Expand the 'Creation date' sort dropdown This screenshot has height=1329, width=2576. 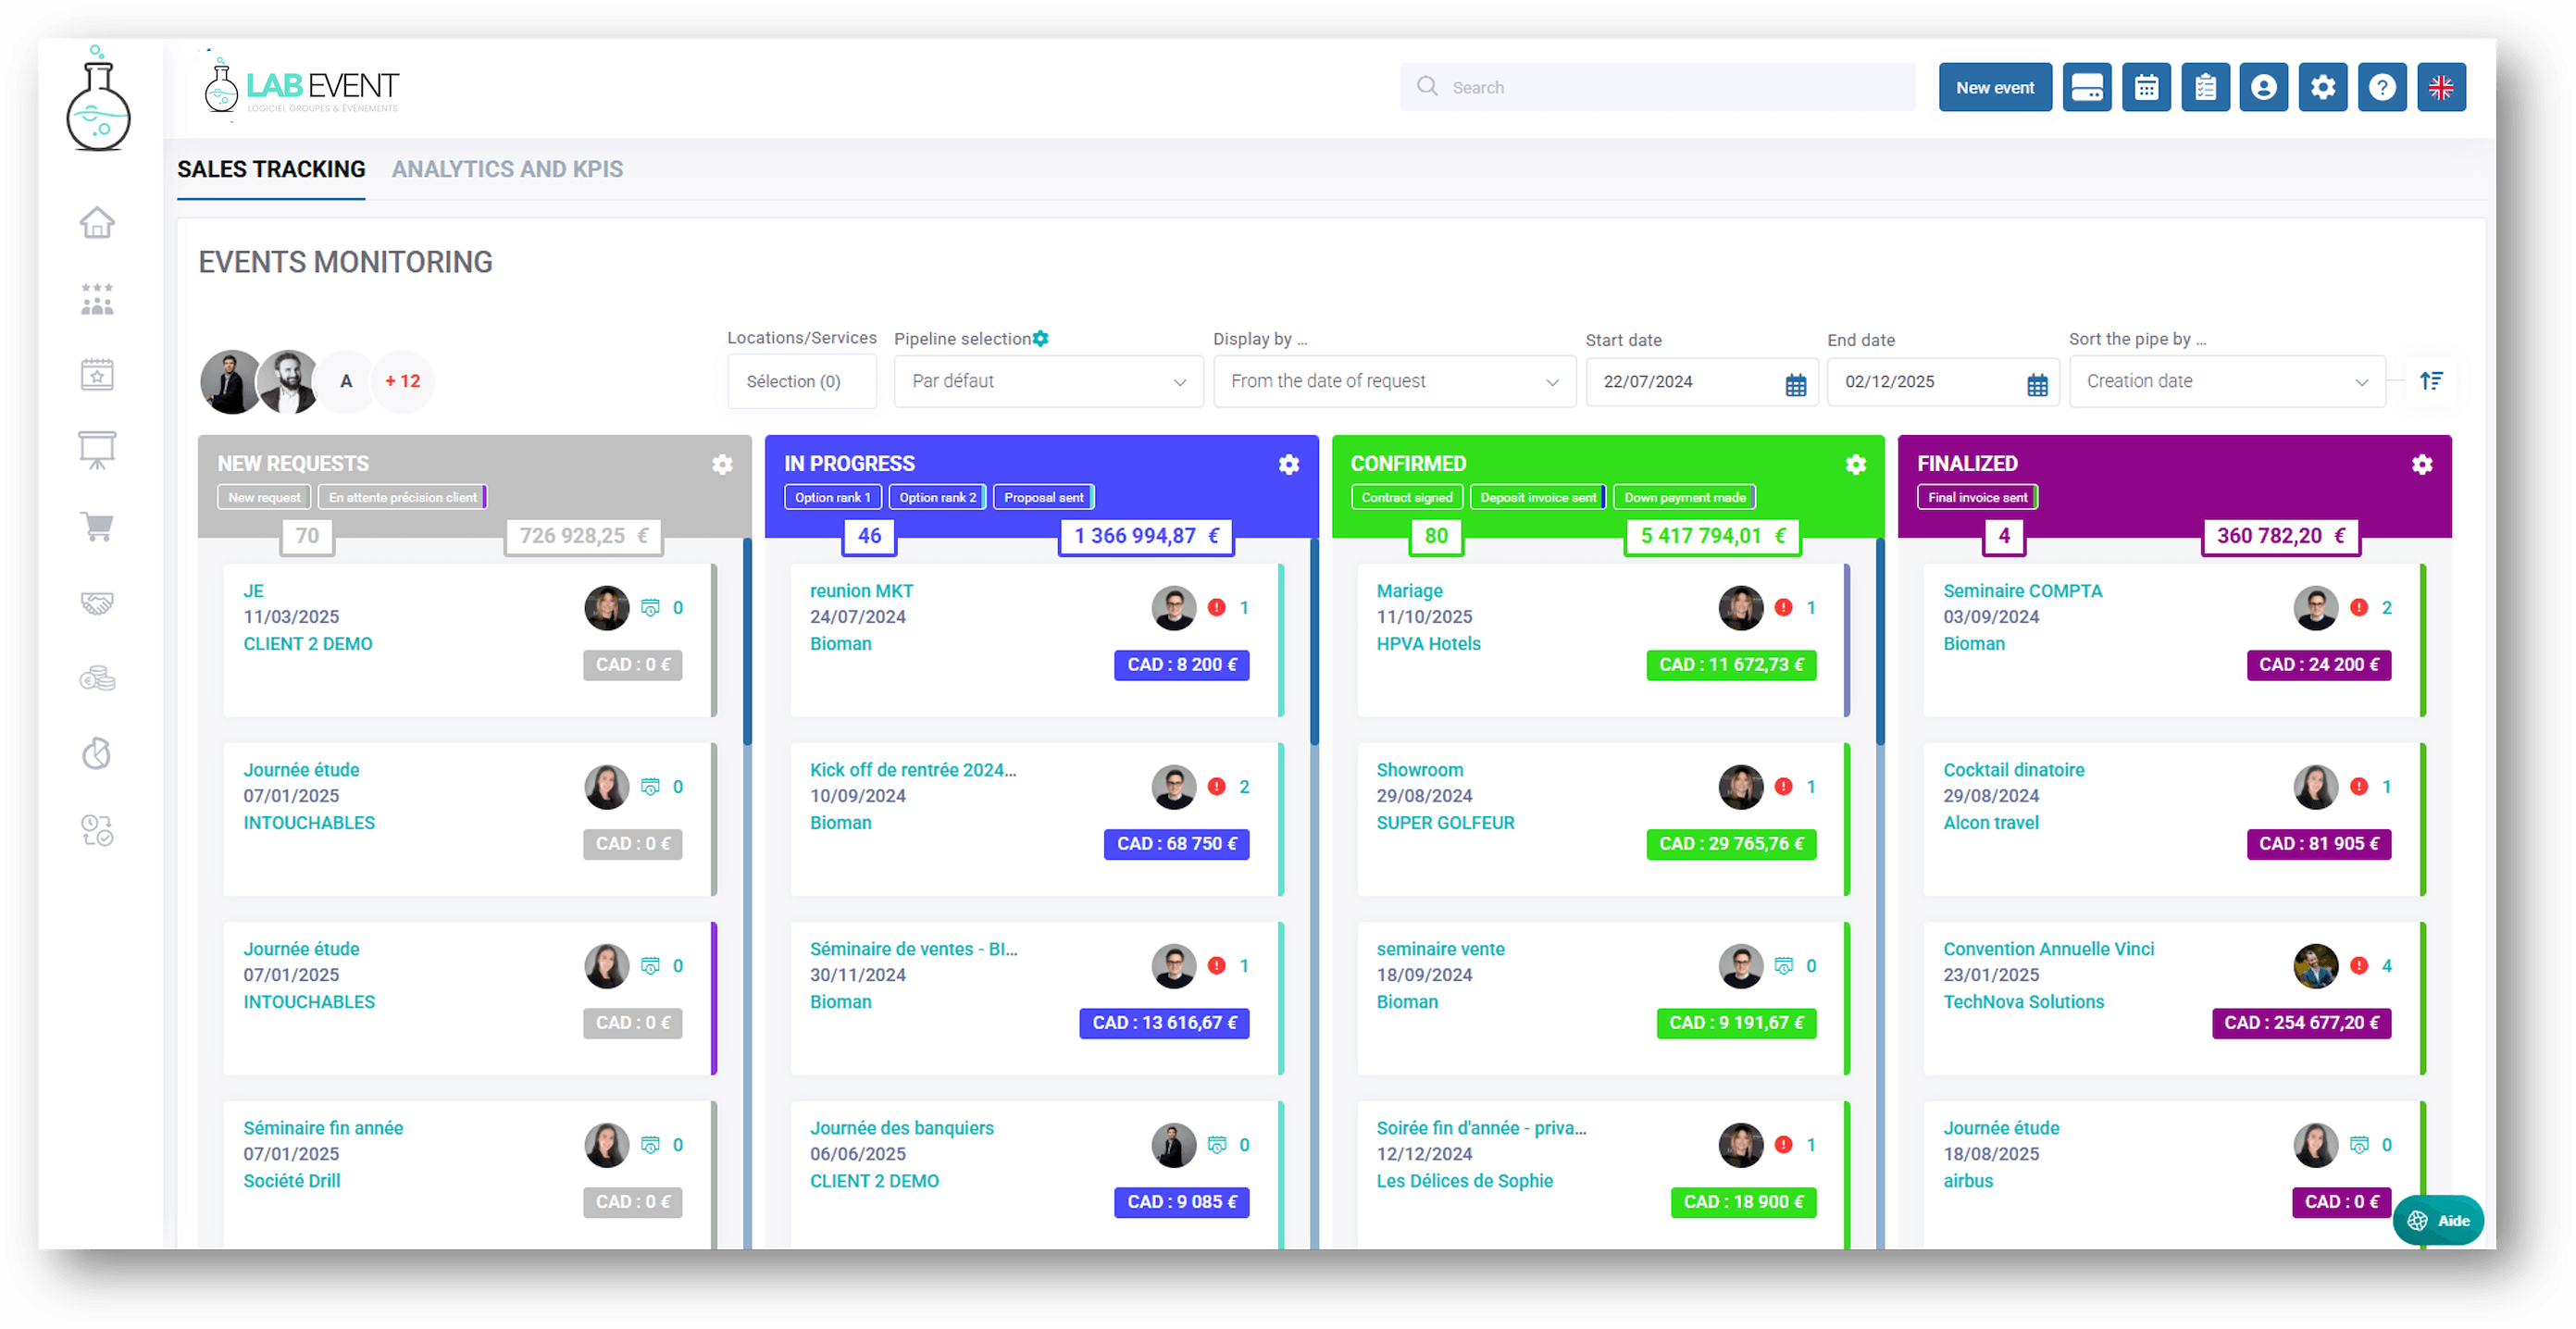point(2226,381)
